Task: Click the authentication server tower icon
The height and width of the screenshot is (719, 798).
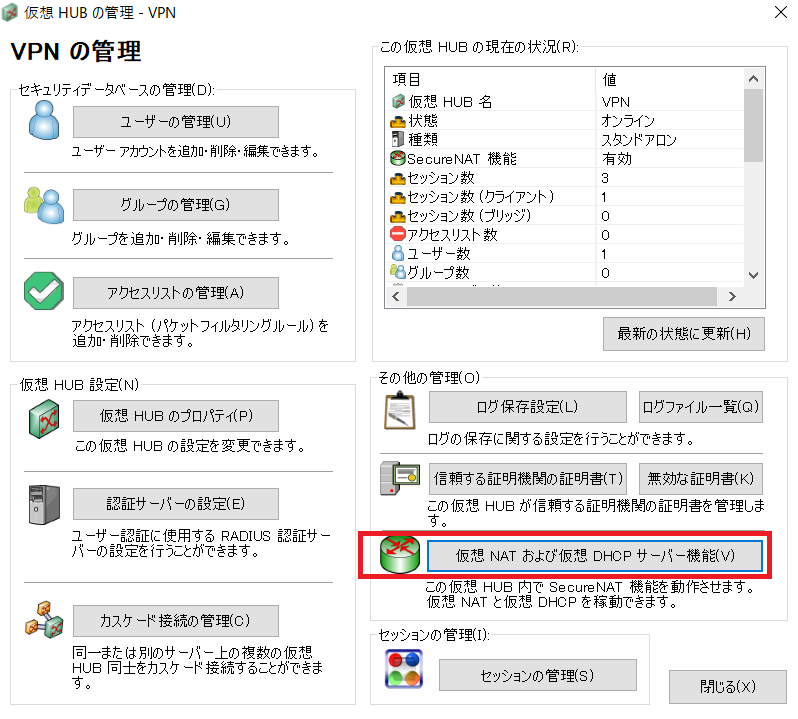Action: point(44,505)
